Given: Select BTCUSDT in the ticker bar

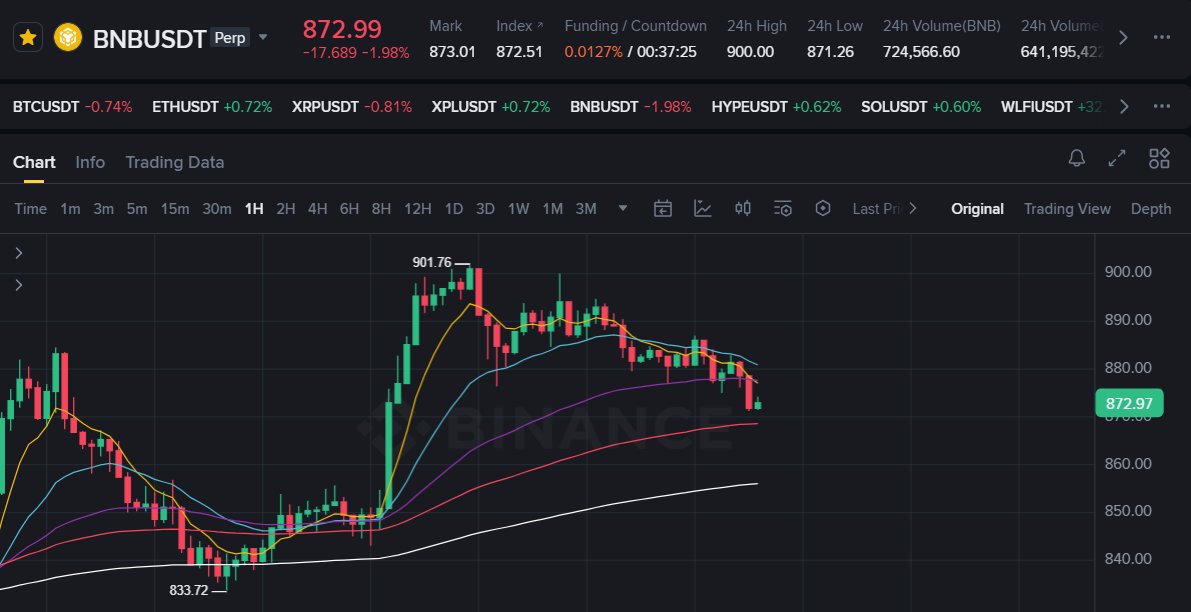Looking at the screenshot, I should pos(72,107).
